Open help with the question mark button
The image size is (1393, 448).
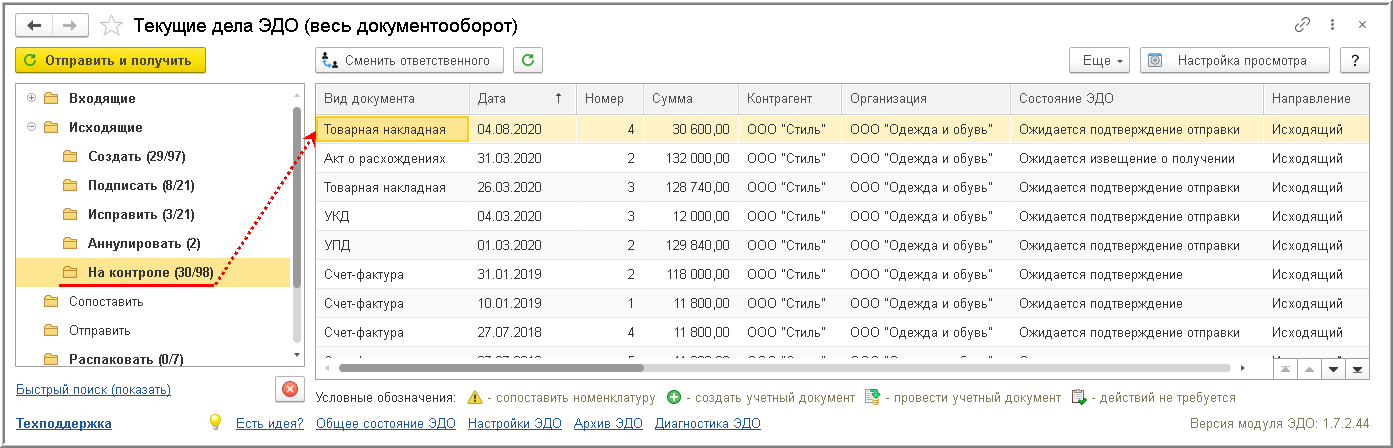tap(1355, 60)
